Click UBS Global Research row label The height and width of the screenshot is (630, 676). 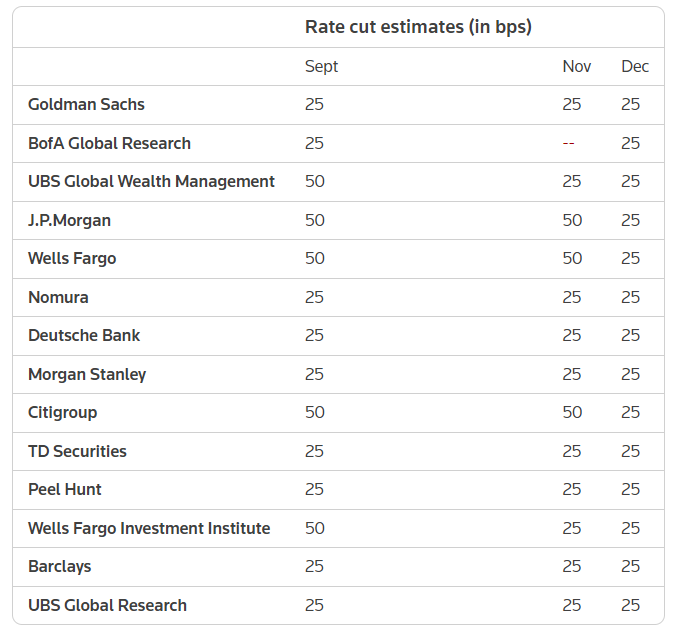pos(107,605)
